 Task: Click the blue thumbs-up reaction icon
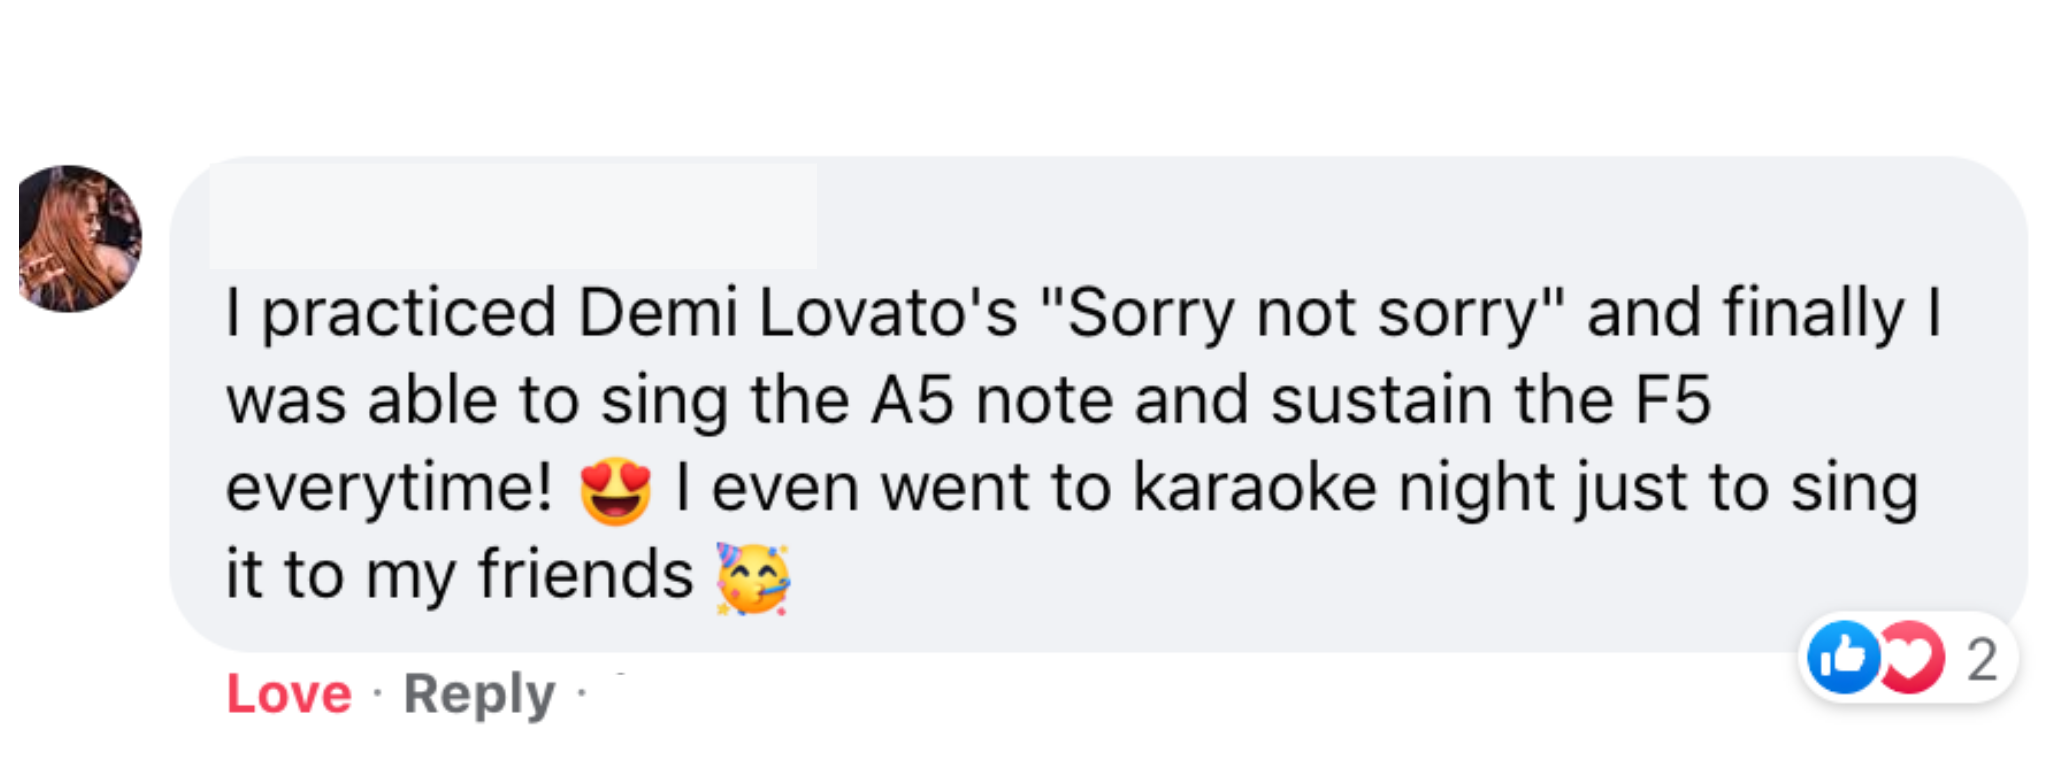(1843, 658)
